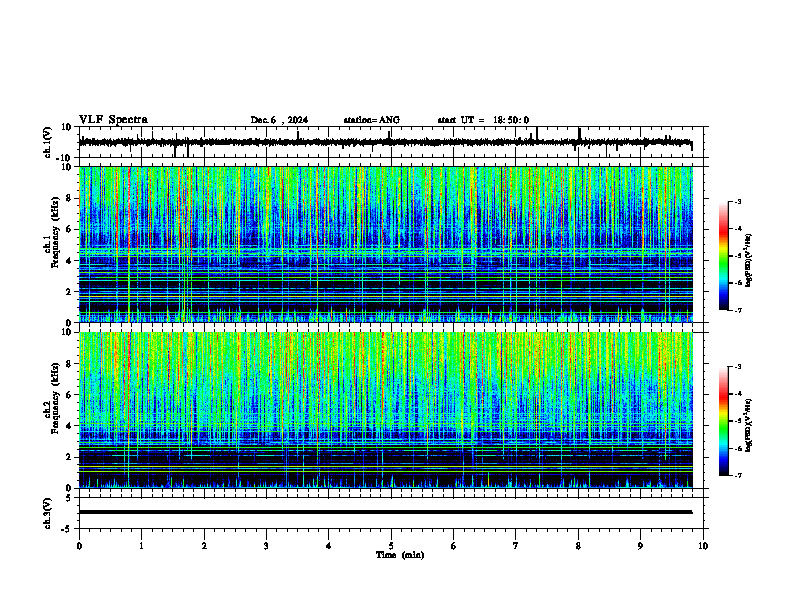Click time axis tick label "1"
792x612 pixels.
(141, 546)
